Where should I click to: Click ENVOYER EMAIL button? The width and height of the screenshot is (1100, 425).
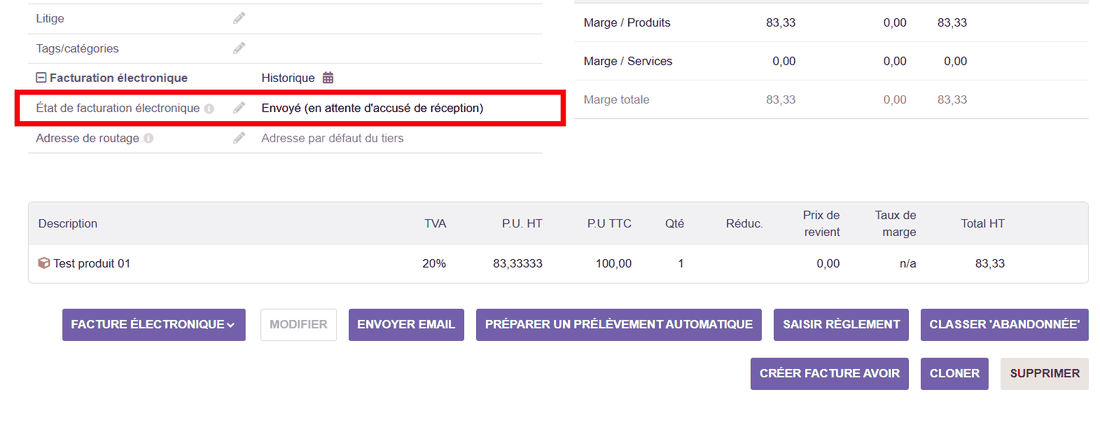point(406,325)
